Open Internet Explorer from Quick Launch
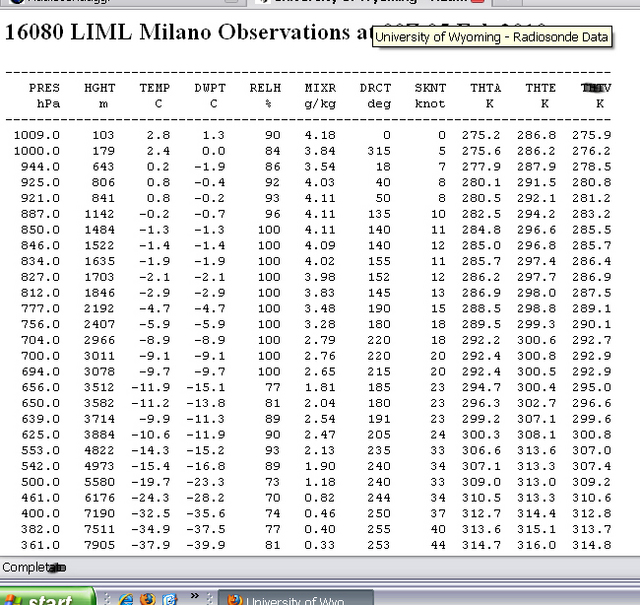Screen dimensions: 640x605 (126, 599)
